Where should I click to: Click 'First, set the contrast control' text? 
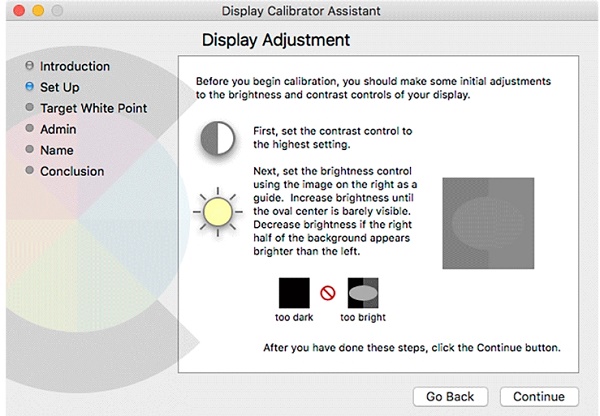333,138
